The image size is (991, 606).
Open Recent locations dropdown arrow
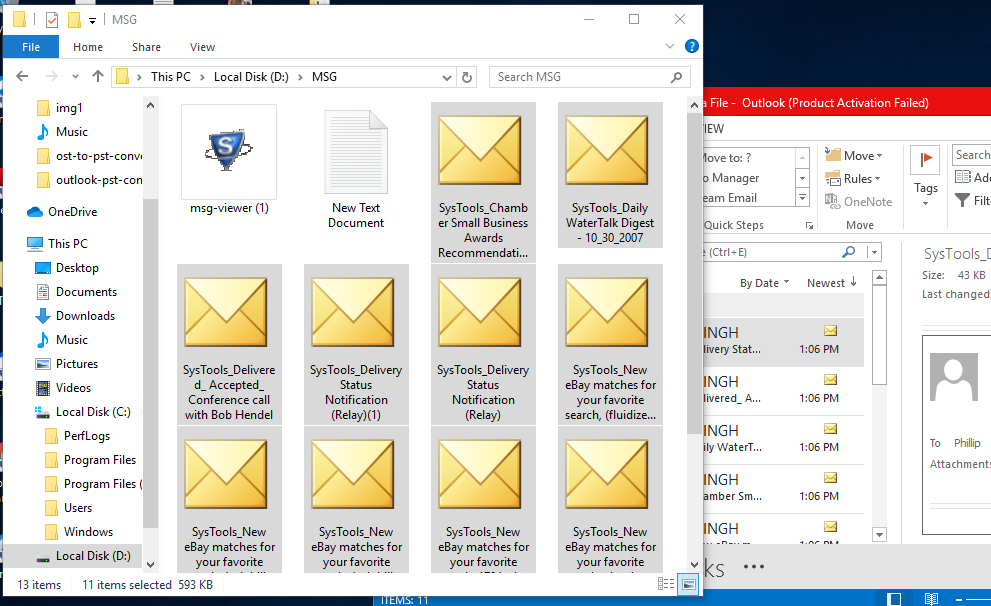[75, 76]
